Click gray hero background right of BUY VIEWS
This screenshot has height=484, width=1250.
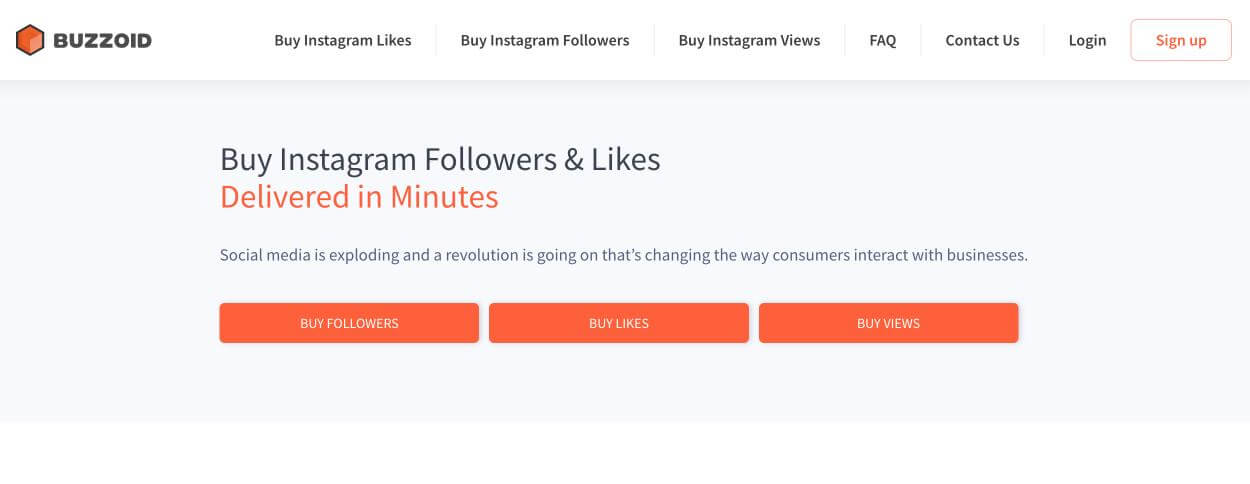(1130, 323)
